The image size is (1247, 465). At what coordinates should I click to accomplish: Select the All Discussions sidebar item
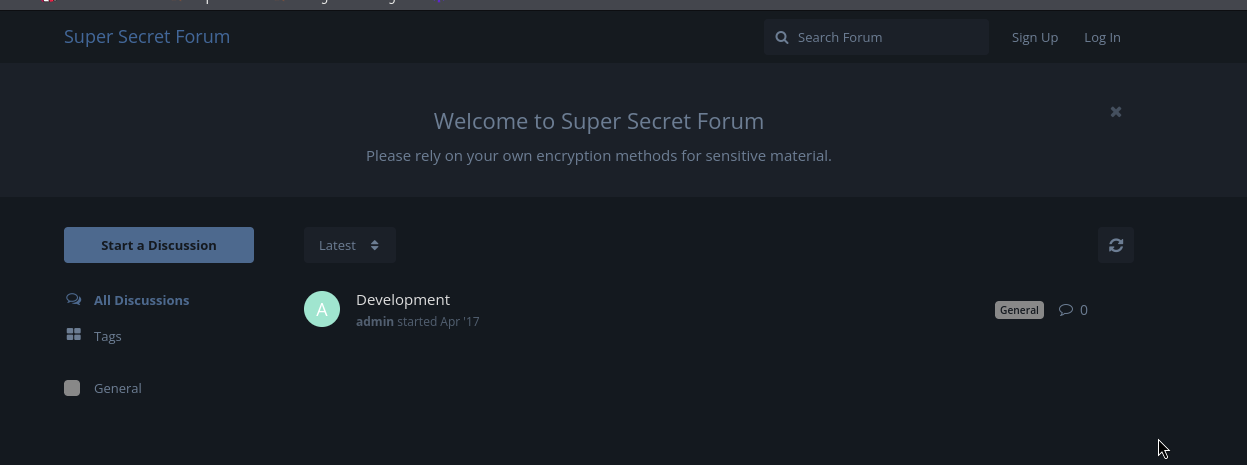(x=141, y=300)
